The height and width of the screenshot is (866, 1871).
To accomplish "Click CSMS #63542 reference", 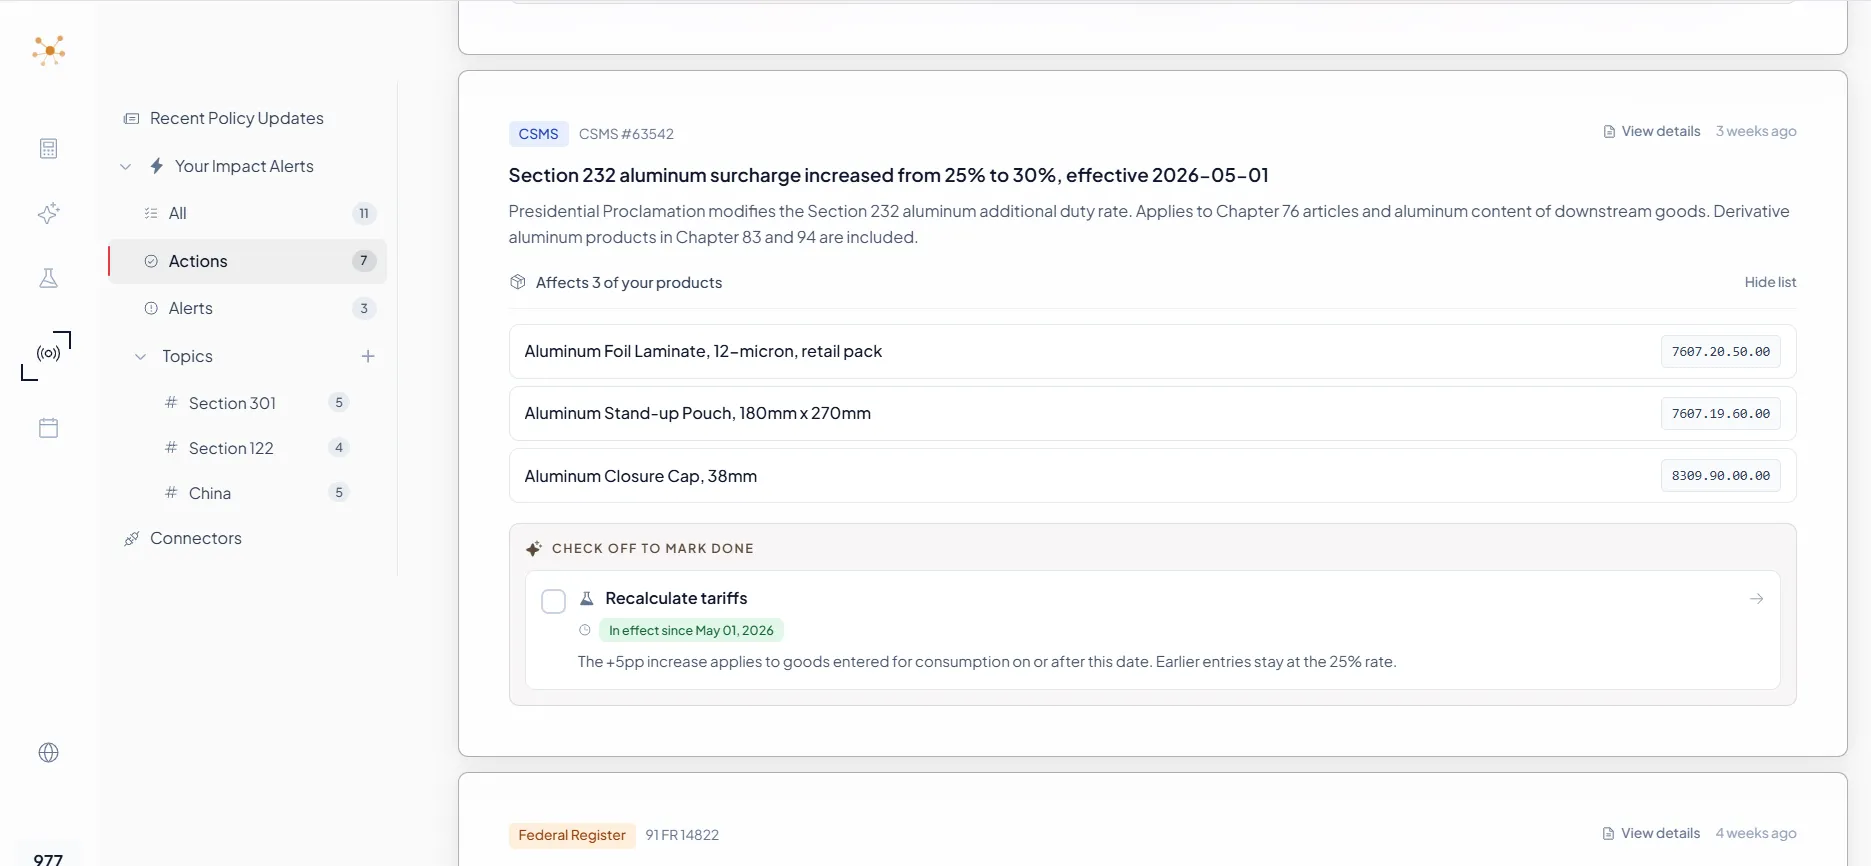I will click(x=626, y=134).
